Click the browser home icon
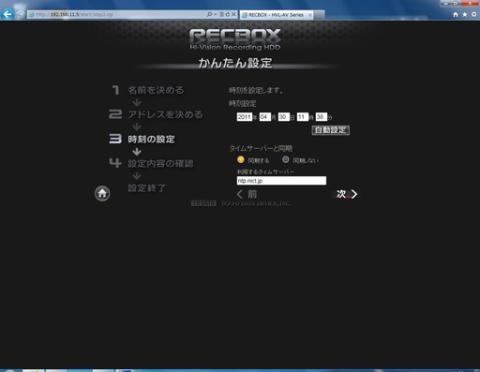This screenshot has width=480, height=372. [456, 14]
